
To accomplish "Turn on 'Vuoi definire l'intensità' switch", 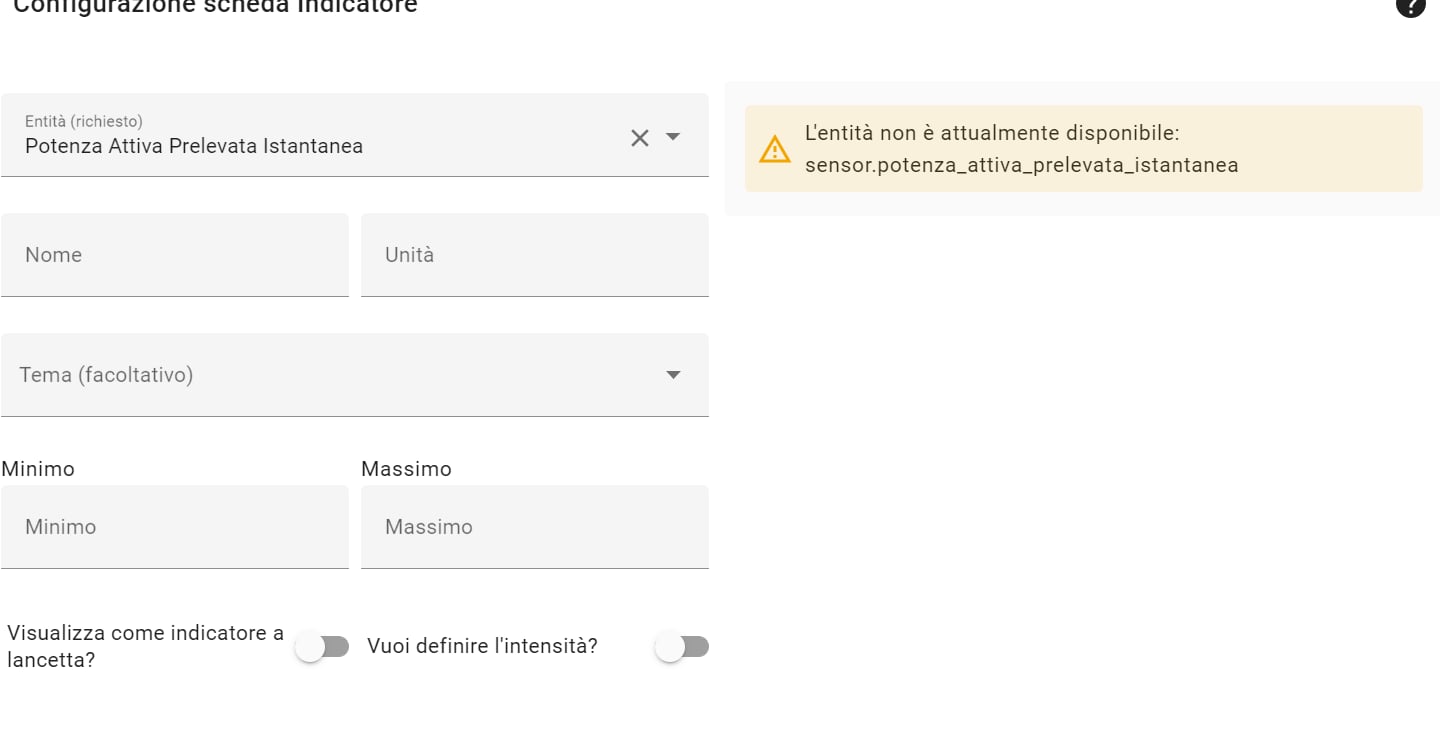I will point(682,647).
